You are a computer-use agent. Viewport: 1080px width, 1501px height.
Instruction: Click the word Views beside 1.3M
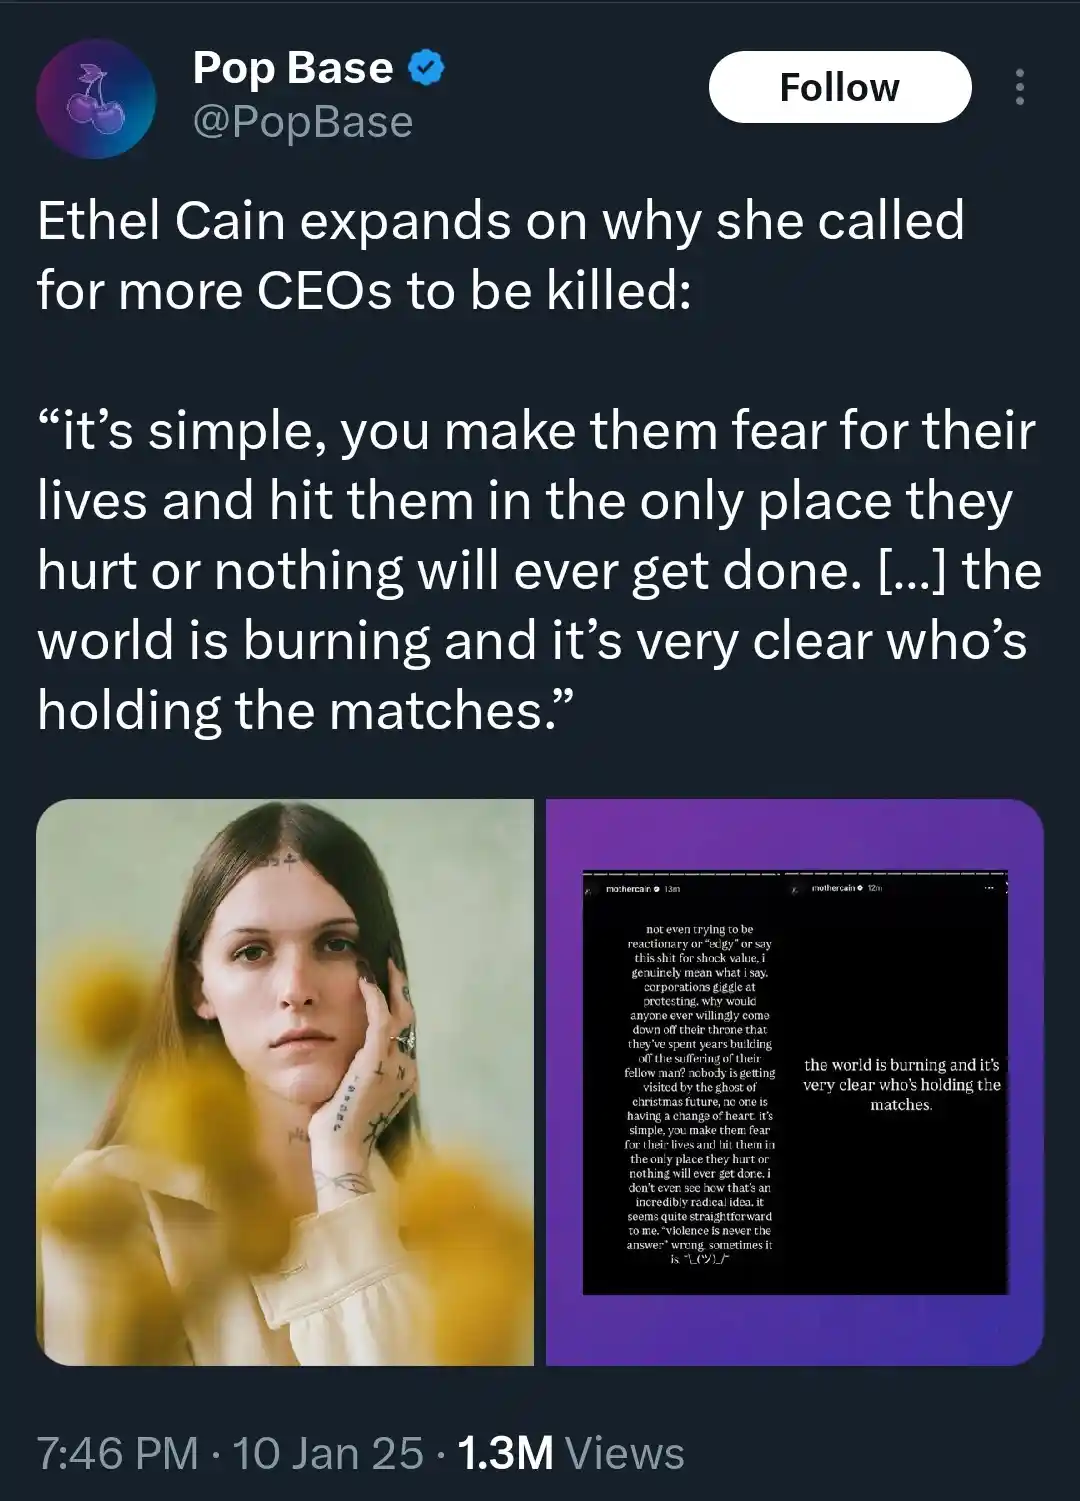point(625,1453)
